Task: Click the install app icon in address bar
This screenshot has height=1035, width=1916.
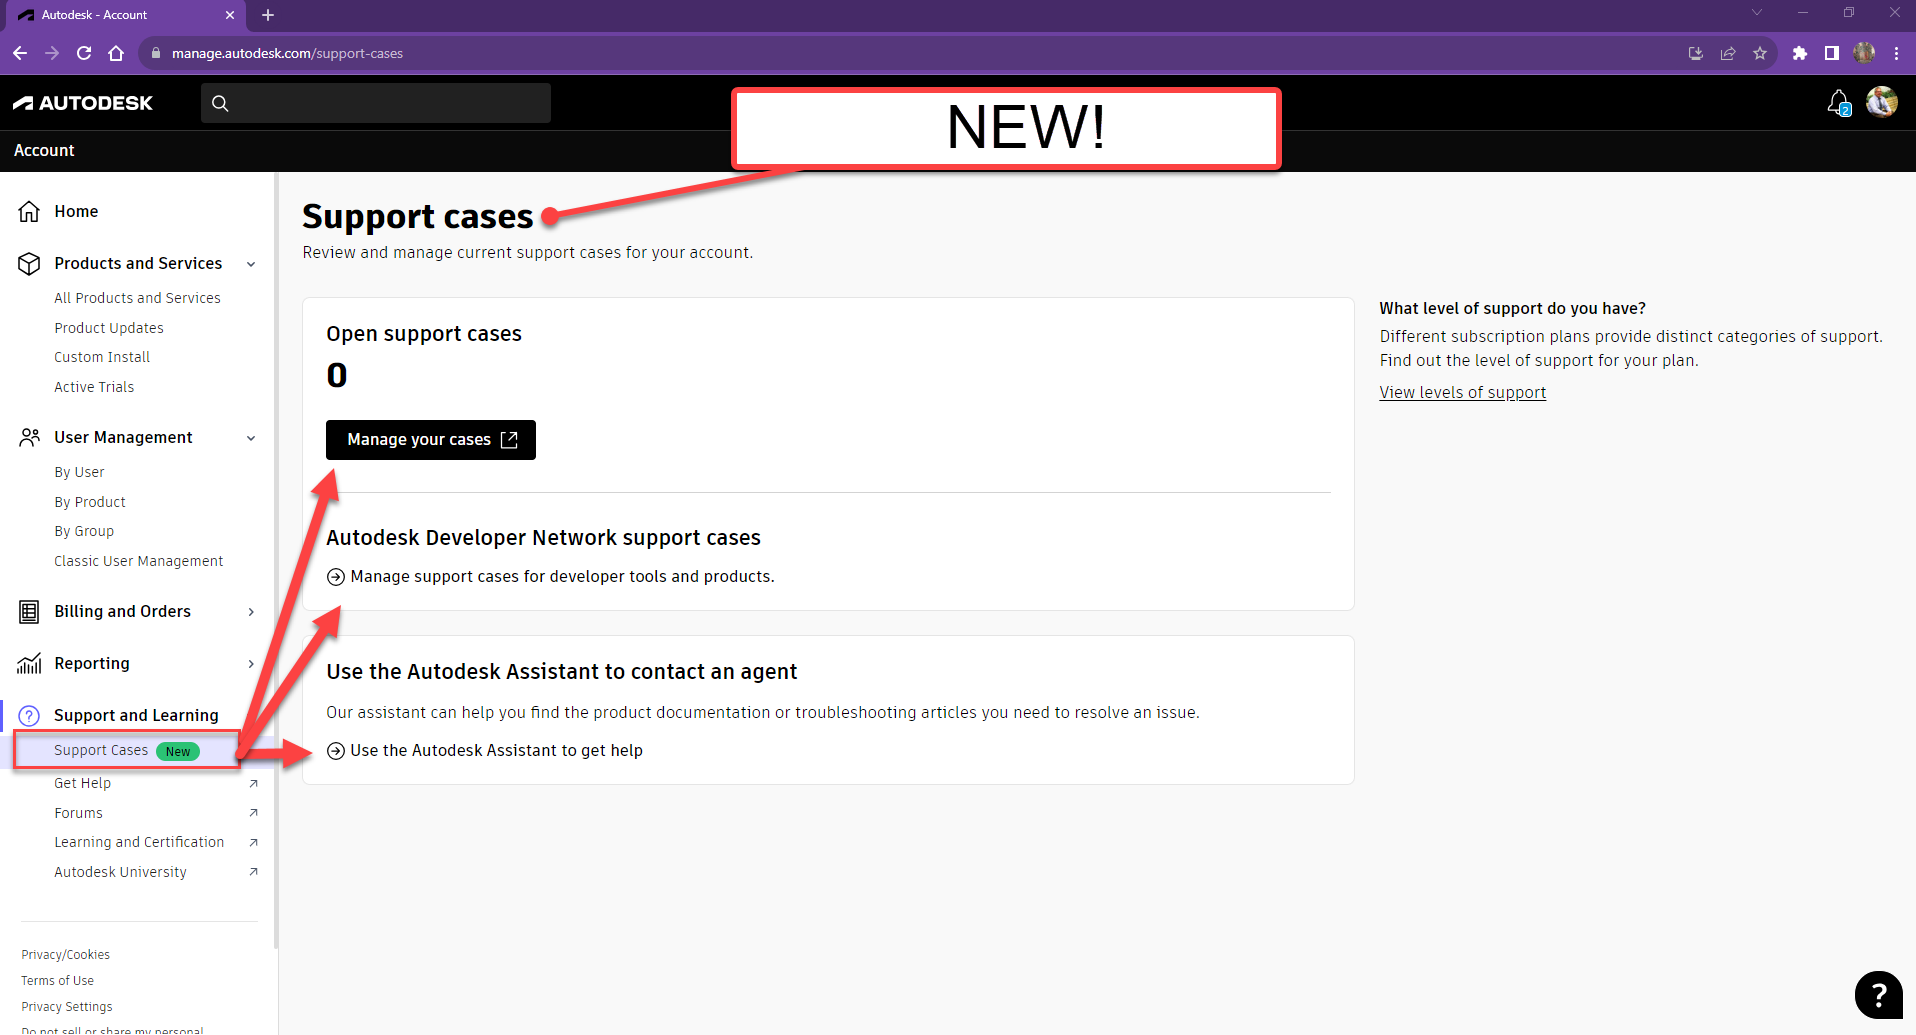Action: (x=1696, y=53)
